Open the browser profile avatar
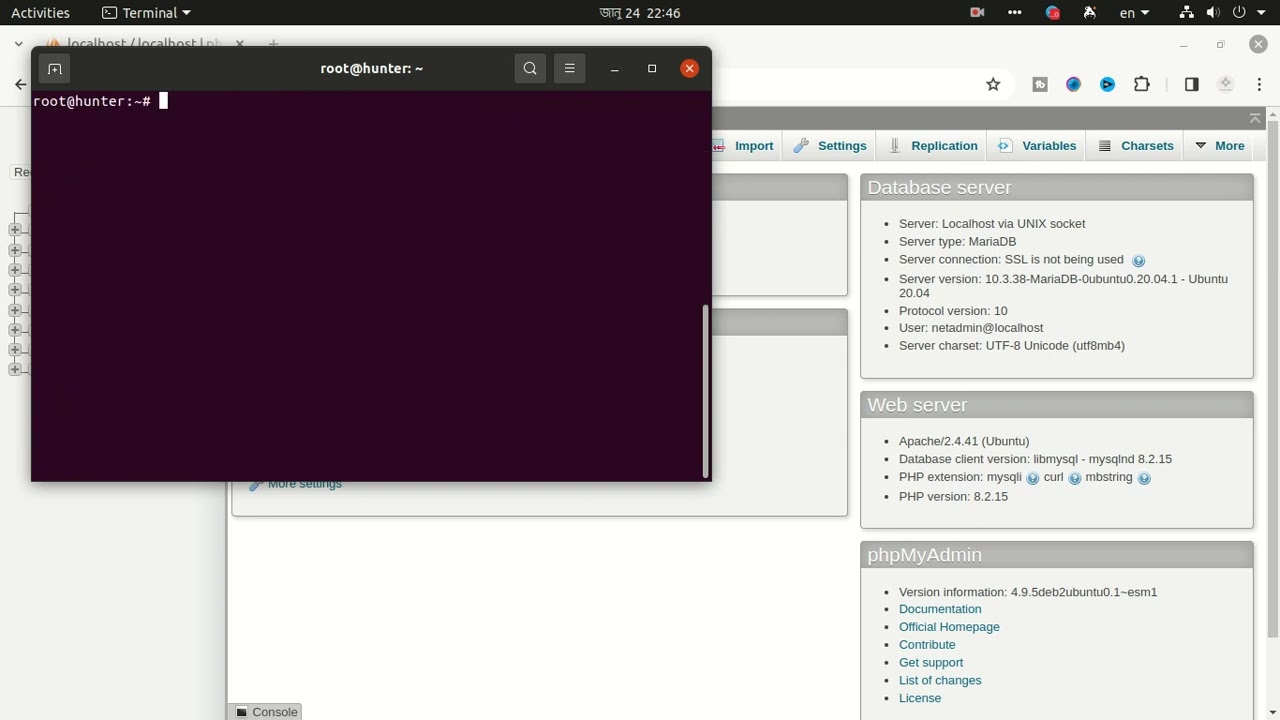1280x720 pixels. click(1226, 85)
